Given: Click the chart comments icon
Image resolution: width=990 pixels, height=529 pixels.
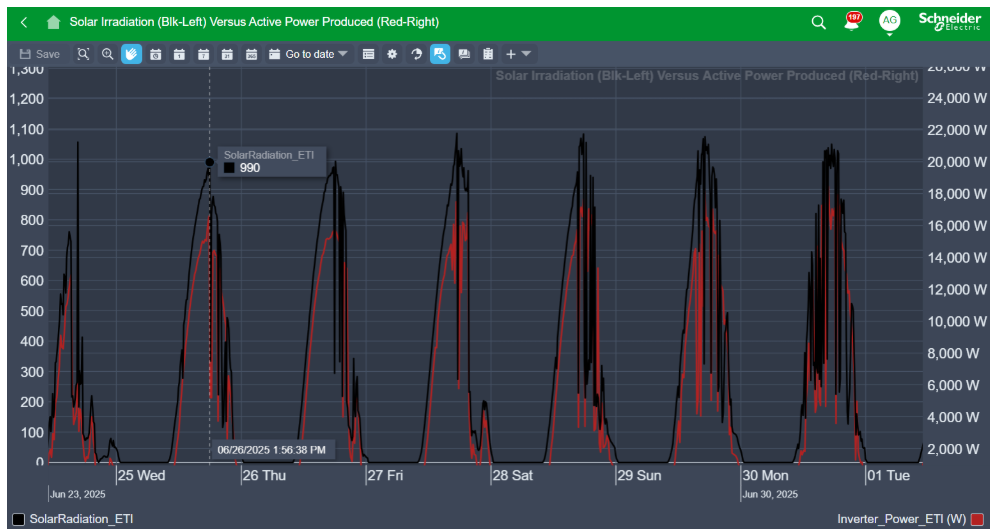Looking at the screenshot, I should (x=464, y=54).
